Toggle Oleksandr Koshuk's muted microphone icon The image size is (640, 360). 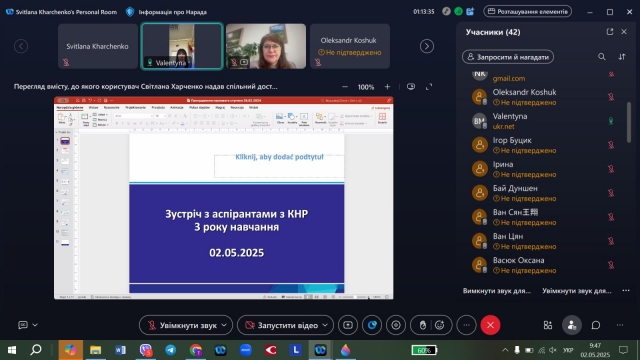point(611,97)
